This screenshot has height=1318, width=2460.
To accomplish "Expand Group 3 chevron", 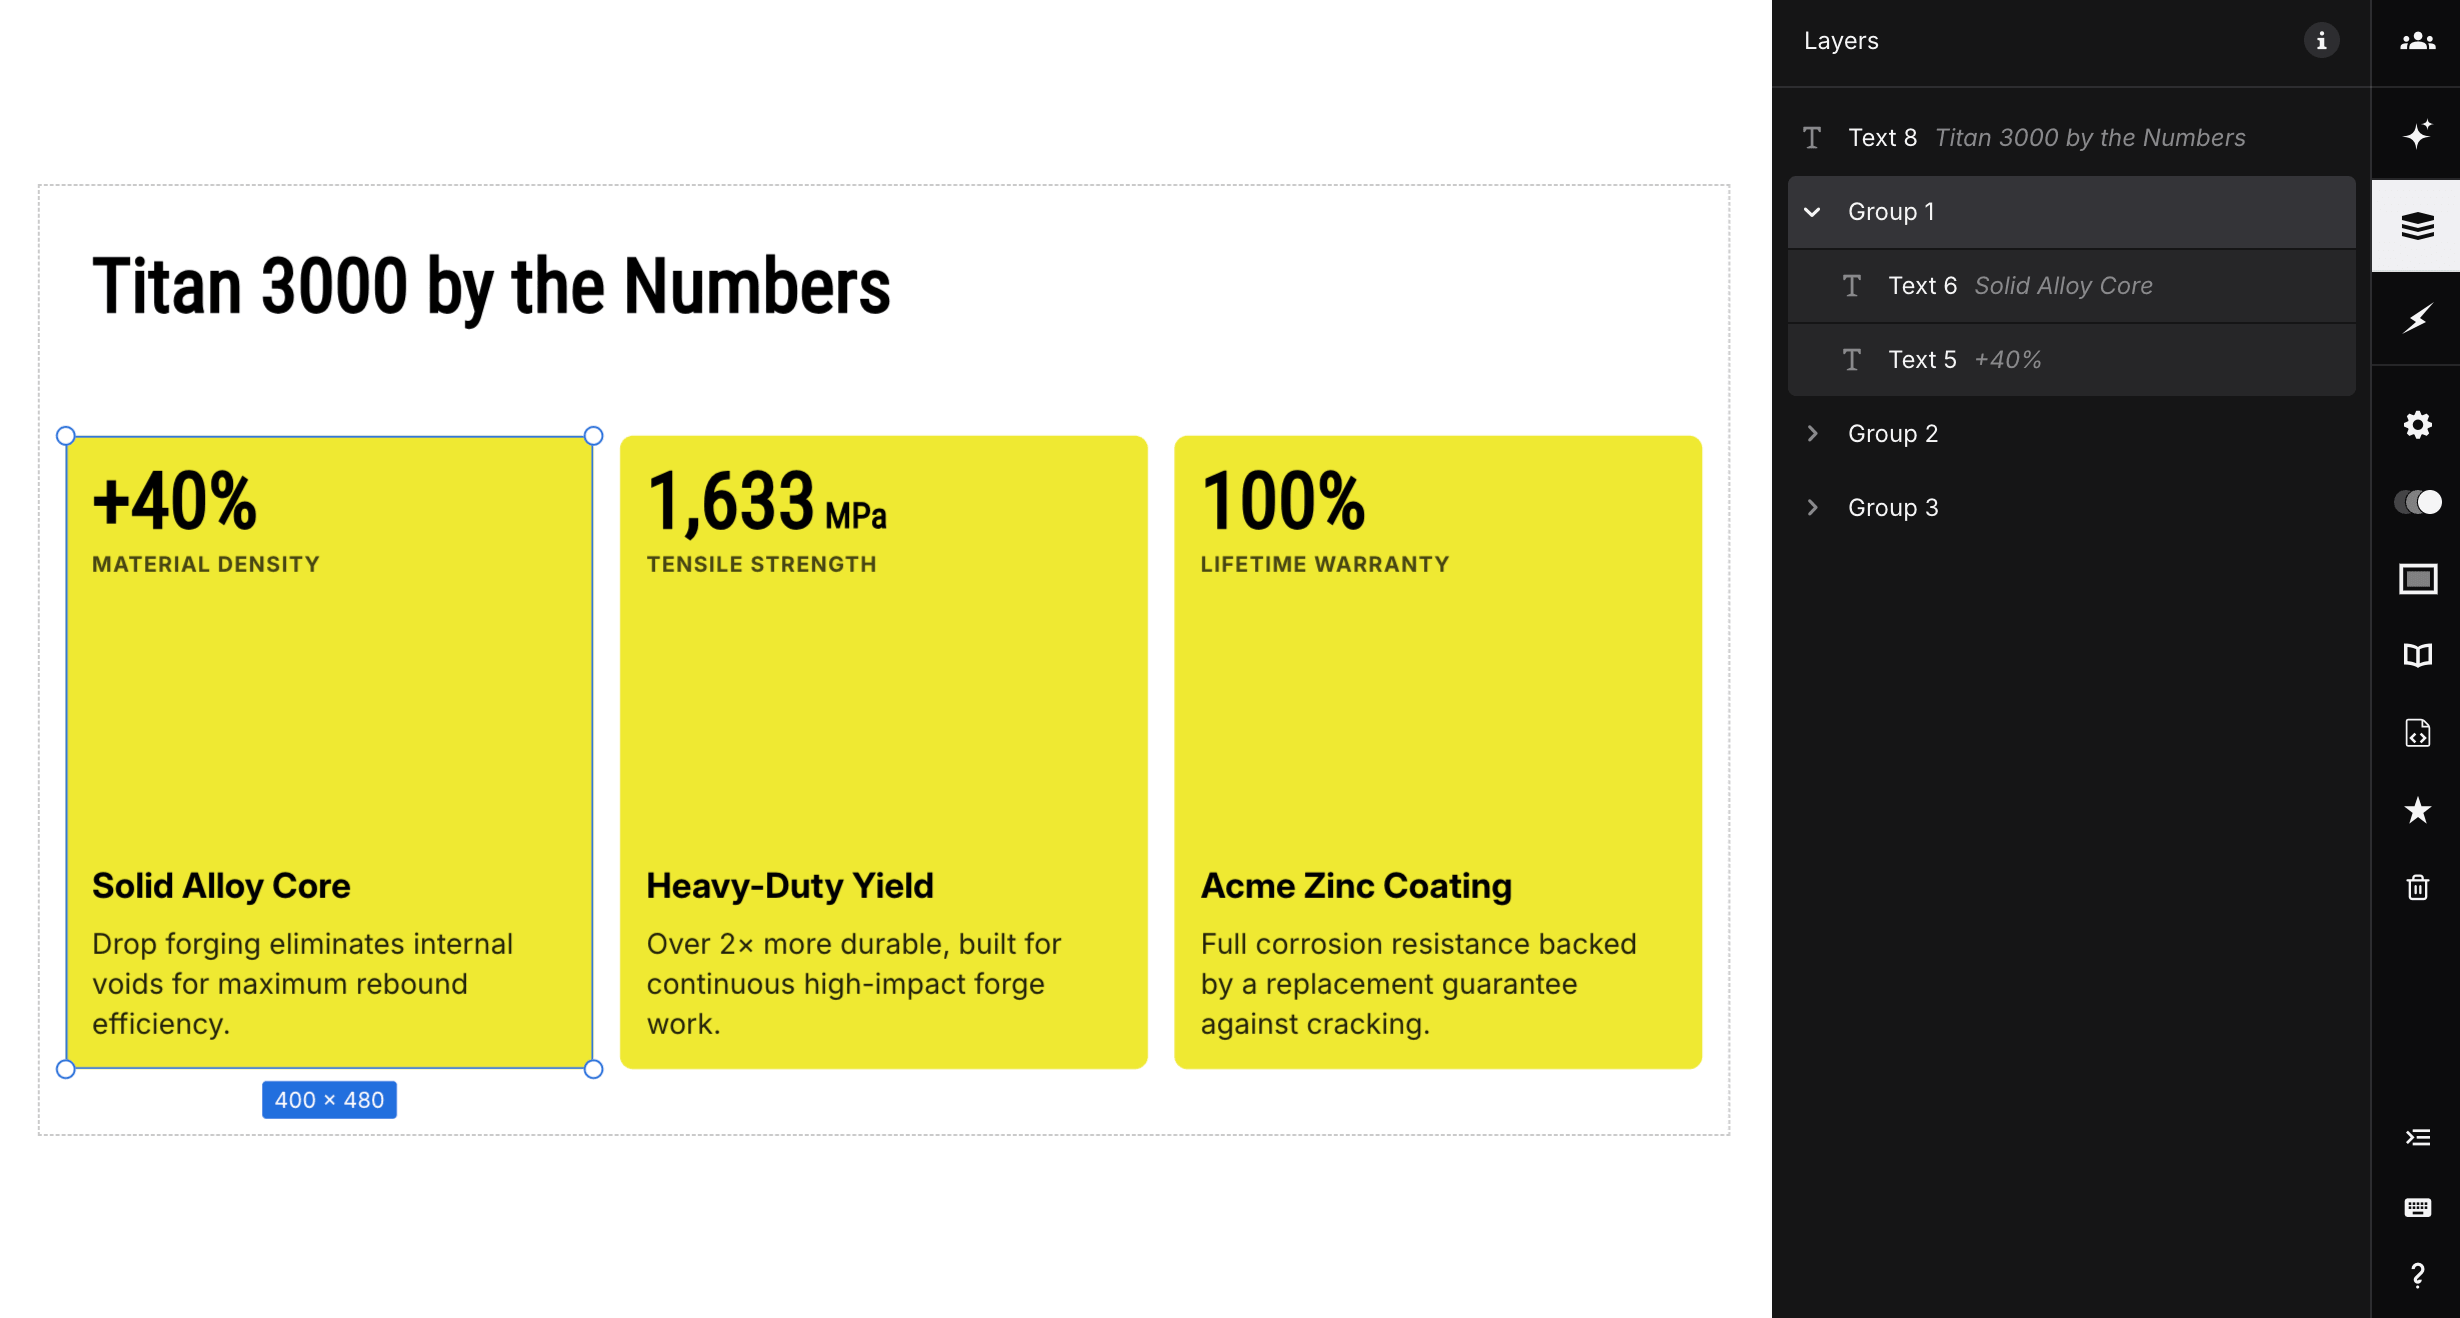I will [1811, 507].
